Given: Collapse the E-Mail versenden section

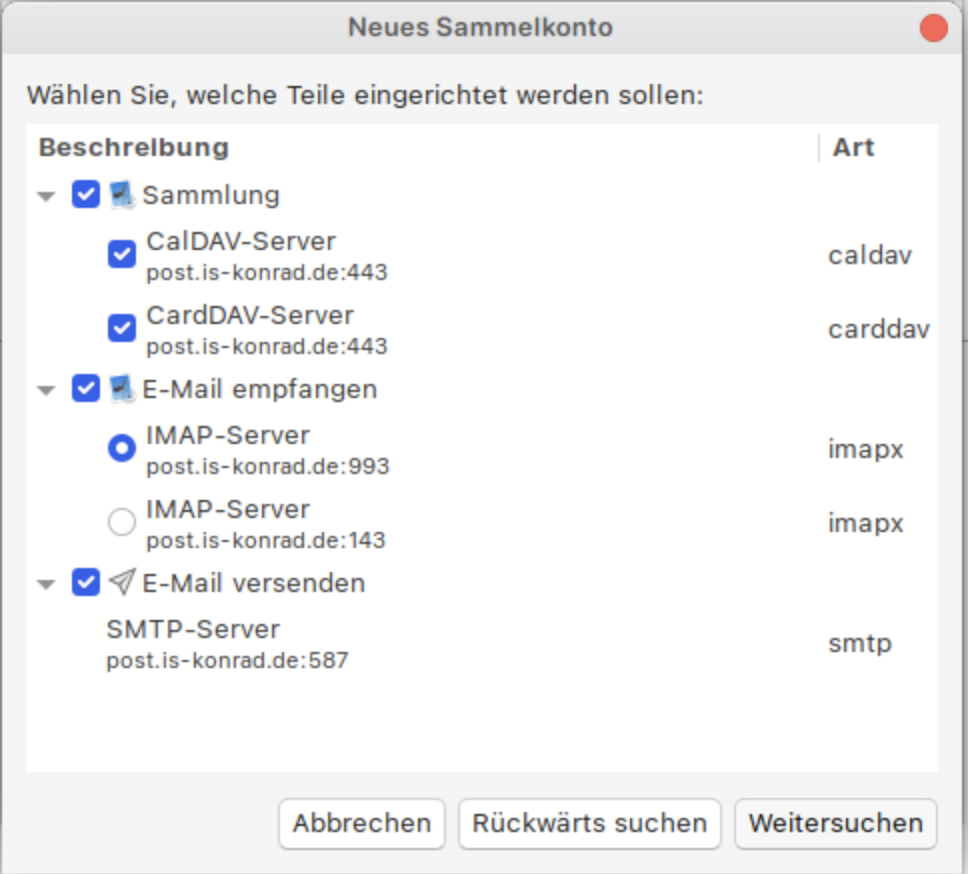Looking at the screenshot, I should [46, 584].
